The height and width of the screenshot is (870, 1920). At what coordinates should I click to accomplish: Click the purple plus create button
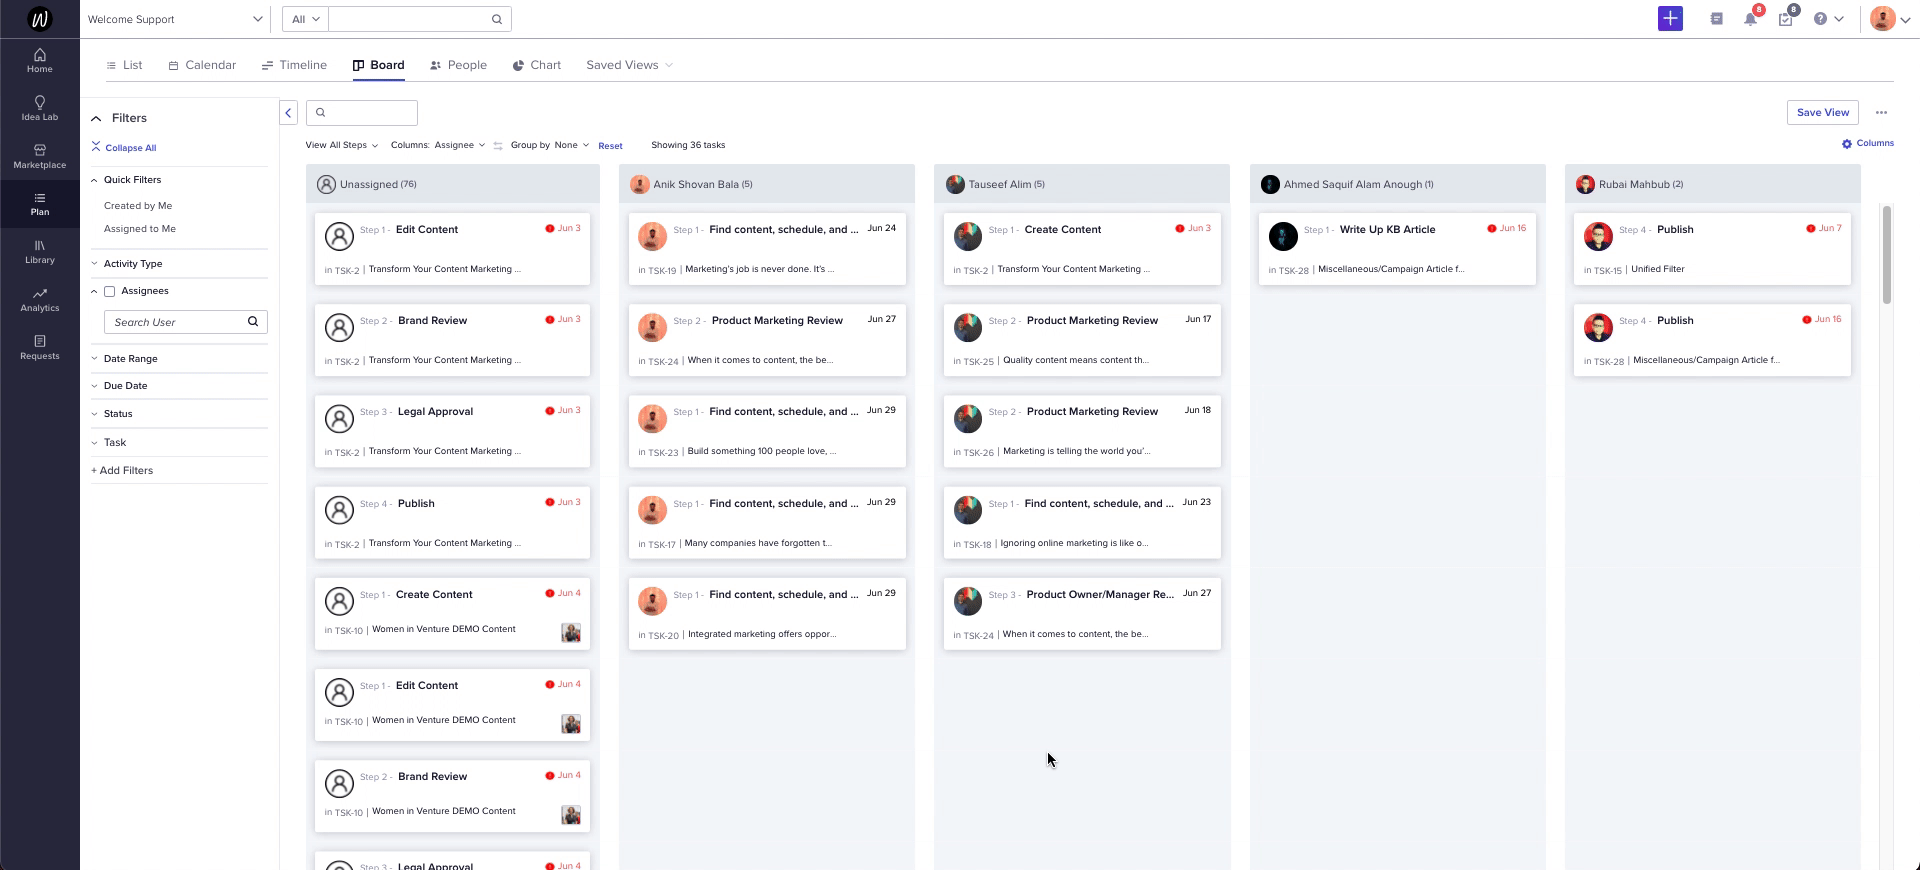(1670, 19)
